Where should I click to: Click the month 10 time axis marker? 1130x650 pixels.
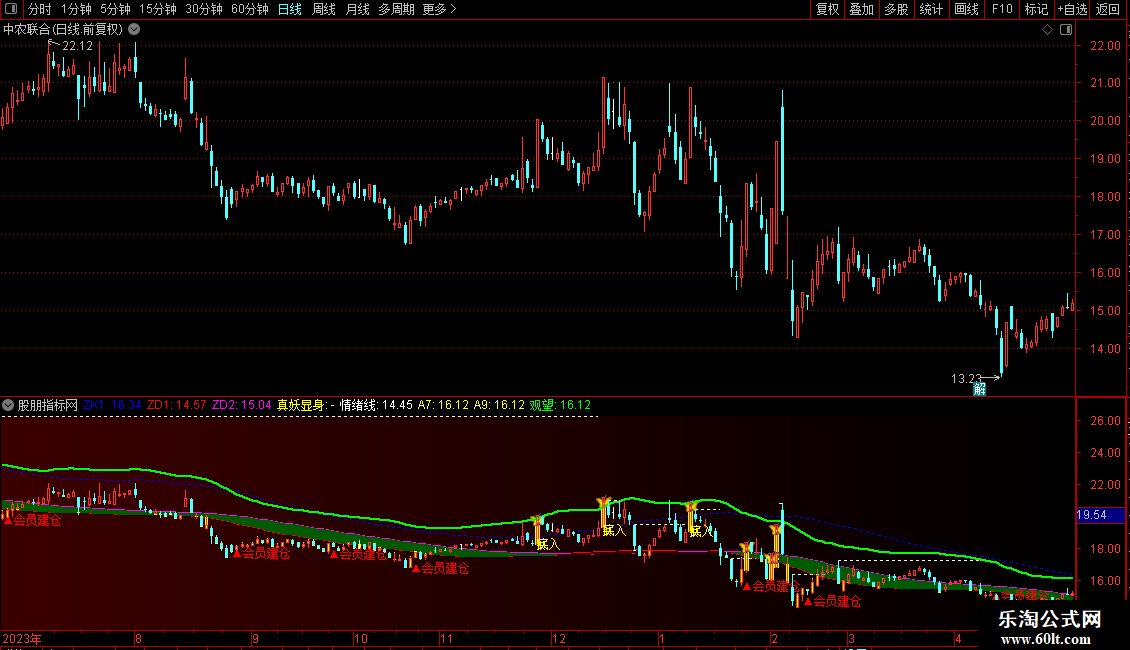pyautogui.click(x=360, y=638)
